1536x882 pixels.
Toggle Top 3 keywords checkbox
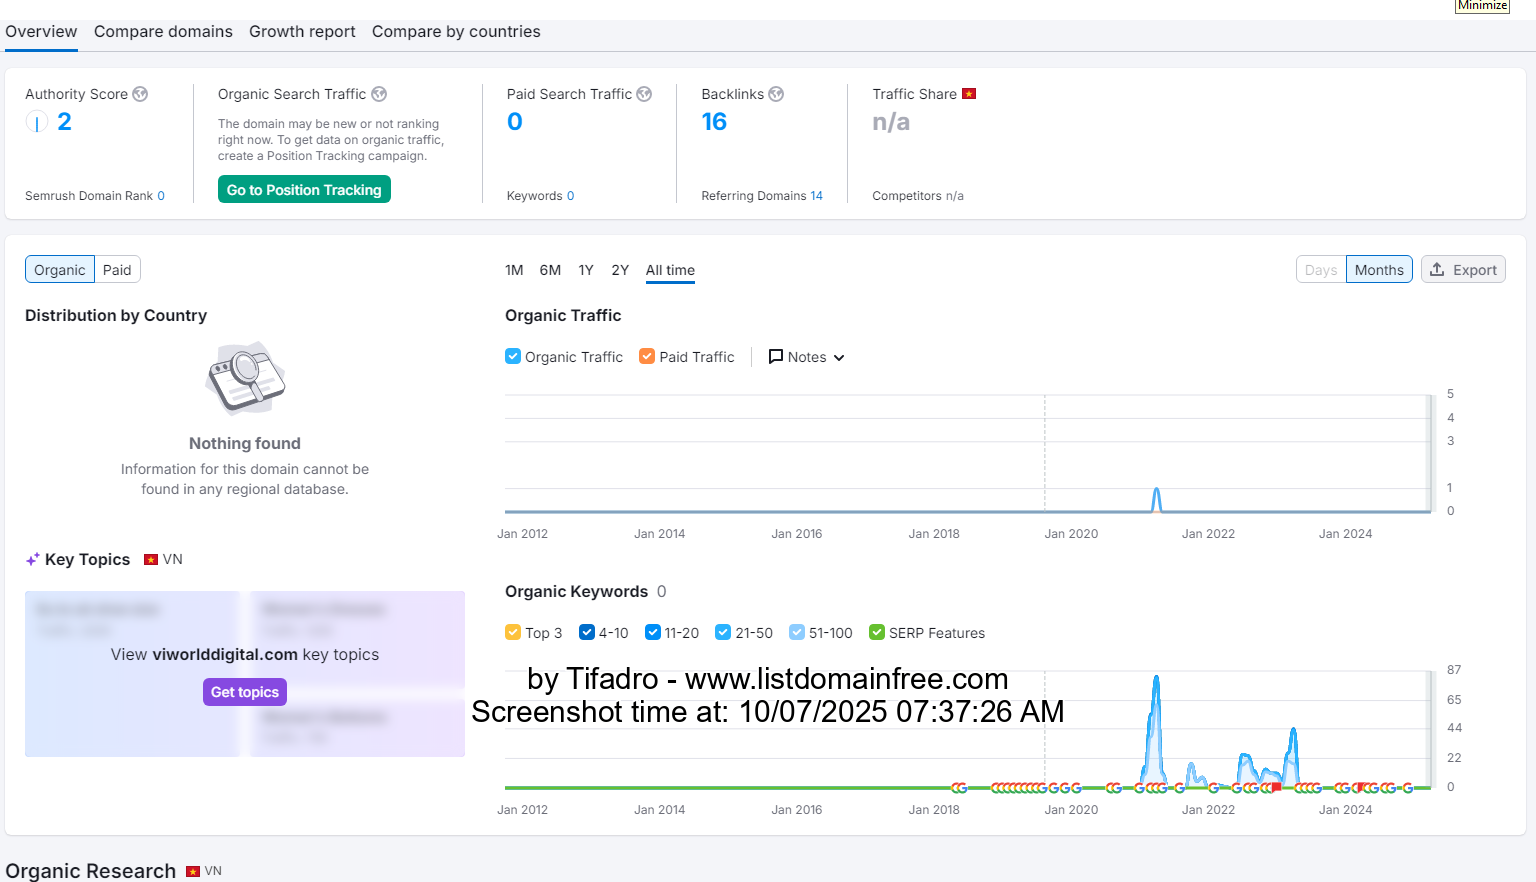click(x=513, y=632)
